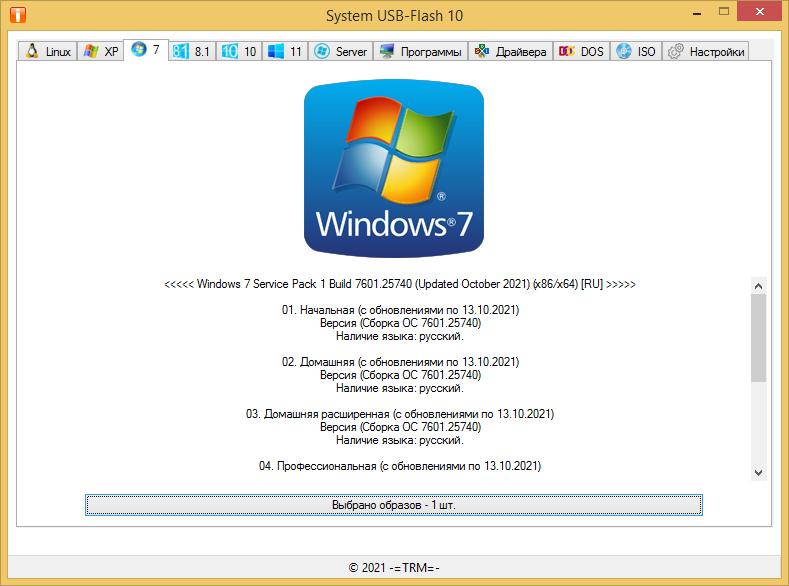Click the Программы monitor icon
The height and width of the screenshot is (586, 789).
coord(387,51)
